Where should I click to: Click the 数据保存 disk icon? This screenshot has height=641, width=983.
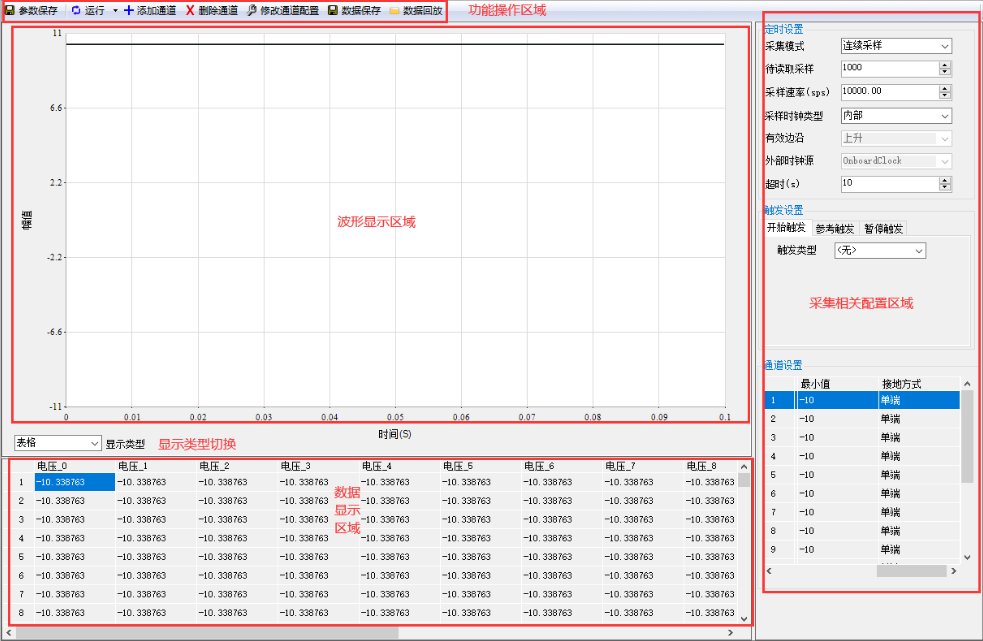[333, 10]
